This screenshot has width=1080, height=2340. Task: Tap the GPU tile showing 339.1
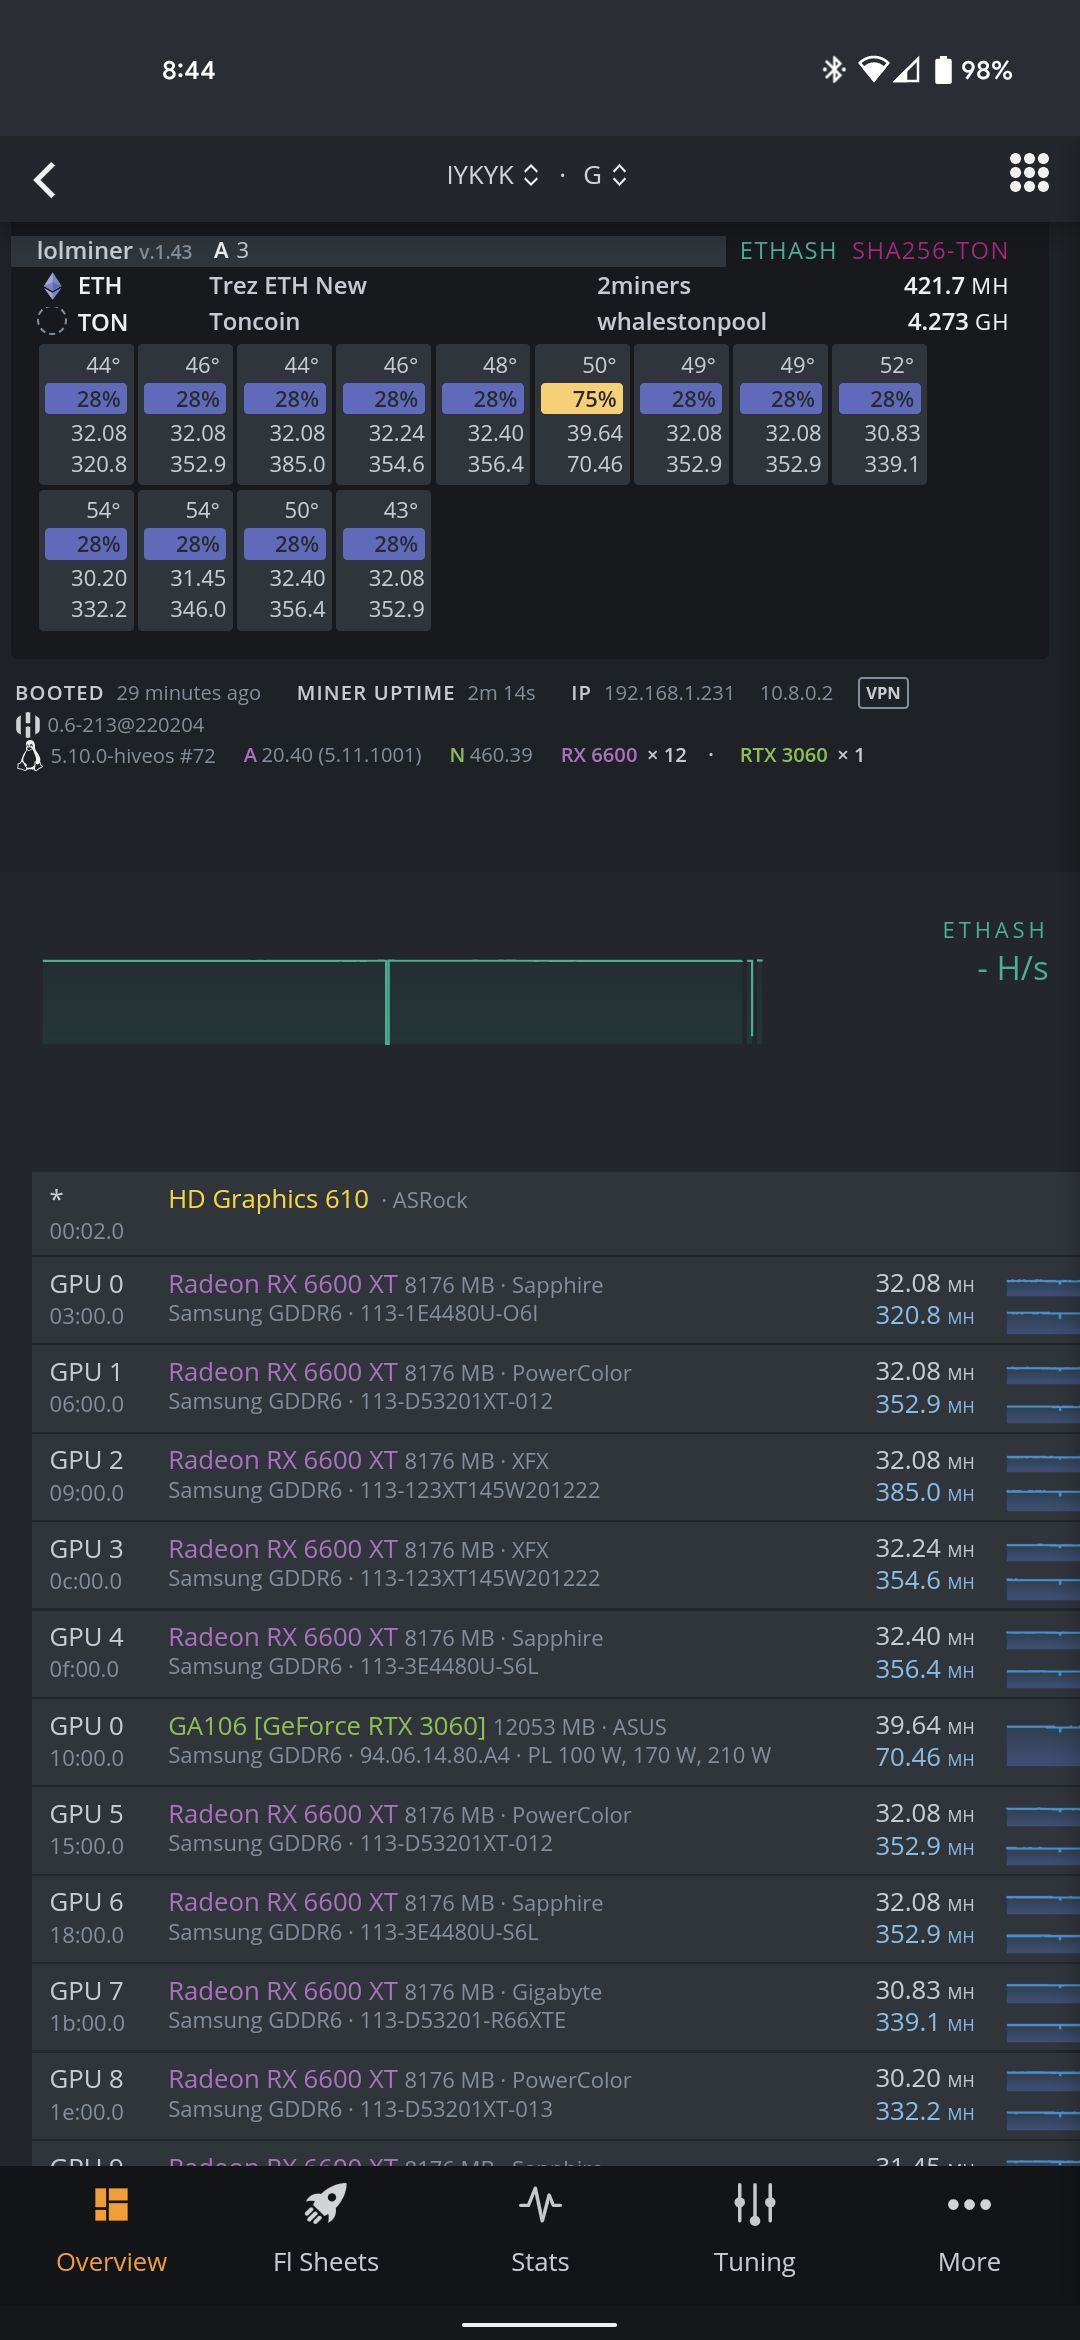879,415
